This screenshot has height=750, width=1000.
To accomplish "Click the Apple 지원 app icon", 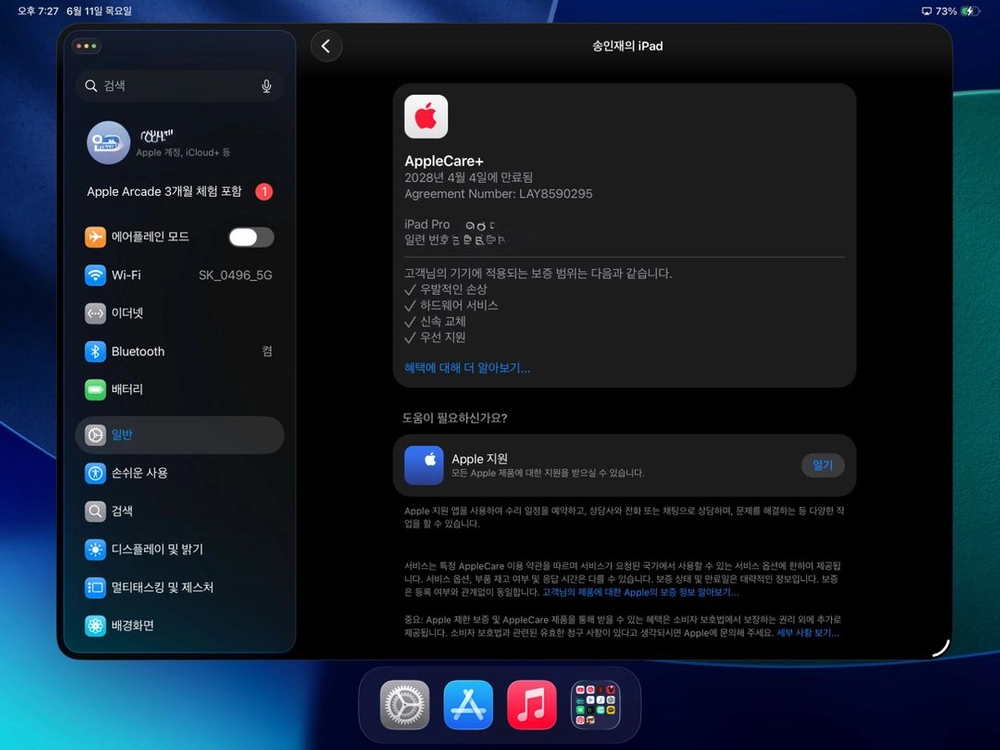I will click(x=424, y=465).
